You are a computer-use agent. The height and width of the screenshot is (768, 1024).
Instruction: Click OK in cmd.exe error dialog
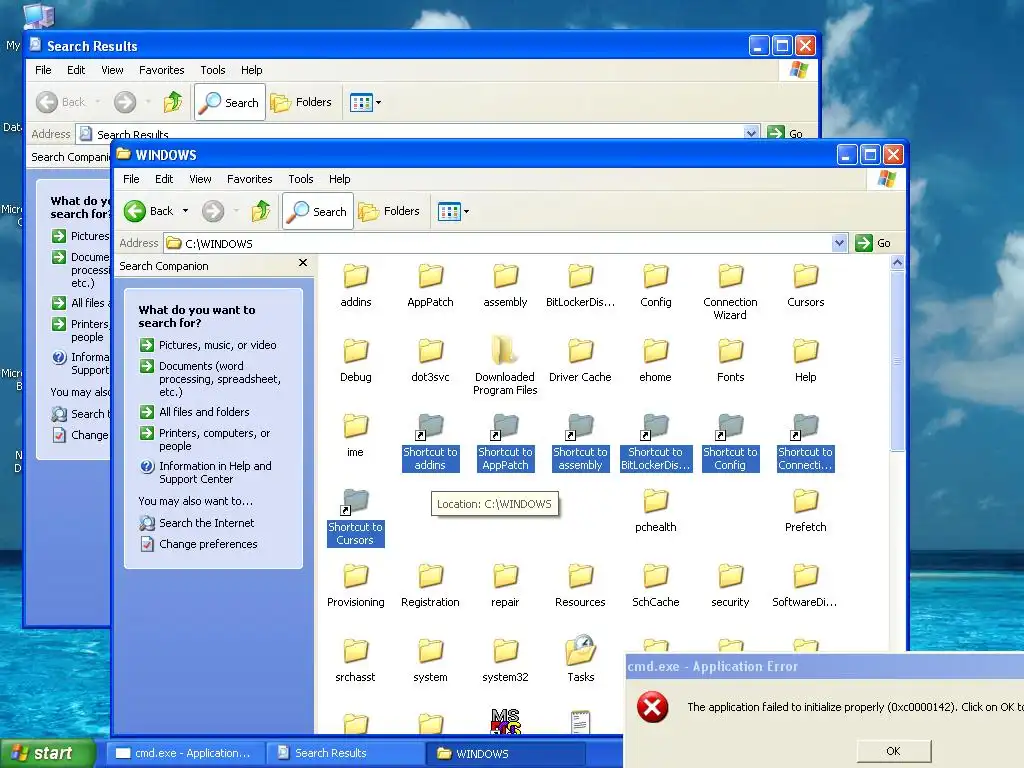tap(893, 751)
